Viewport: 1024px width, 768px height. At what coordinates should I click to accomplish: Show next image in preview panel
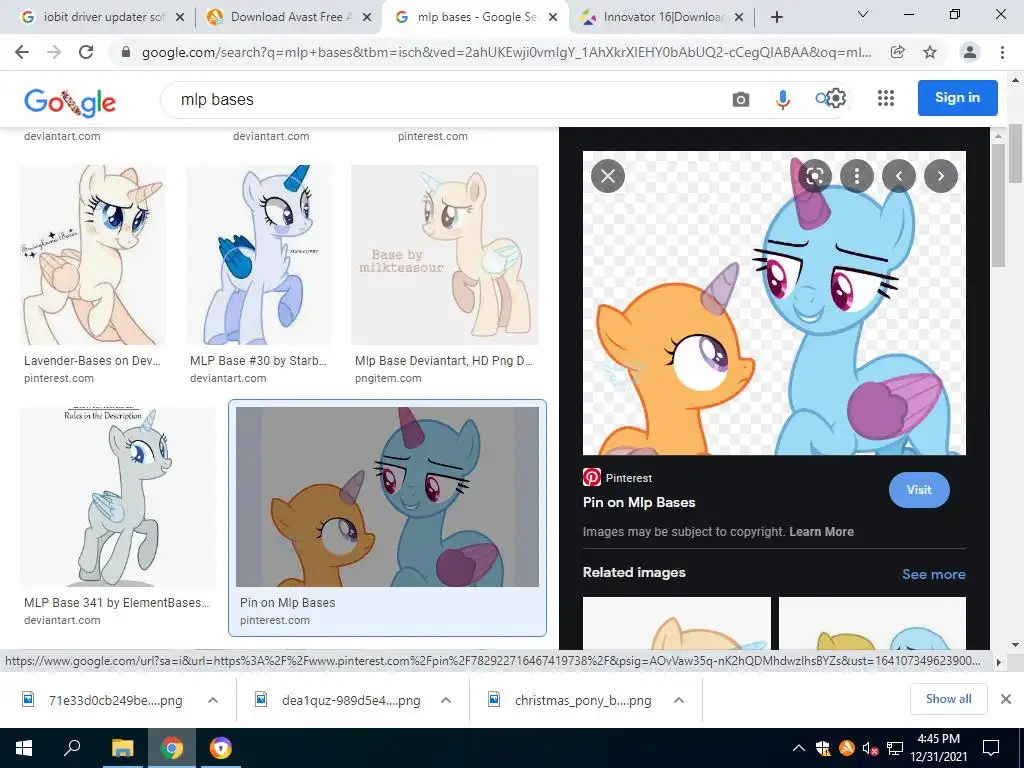click(940, 176)
